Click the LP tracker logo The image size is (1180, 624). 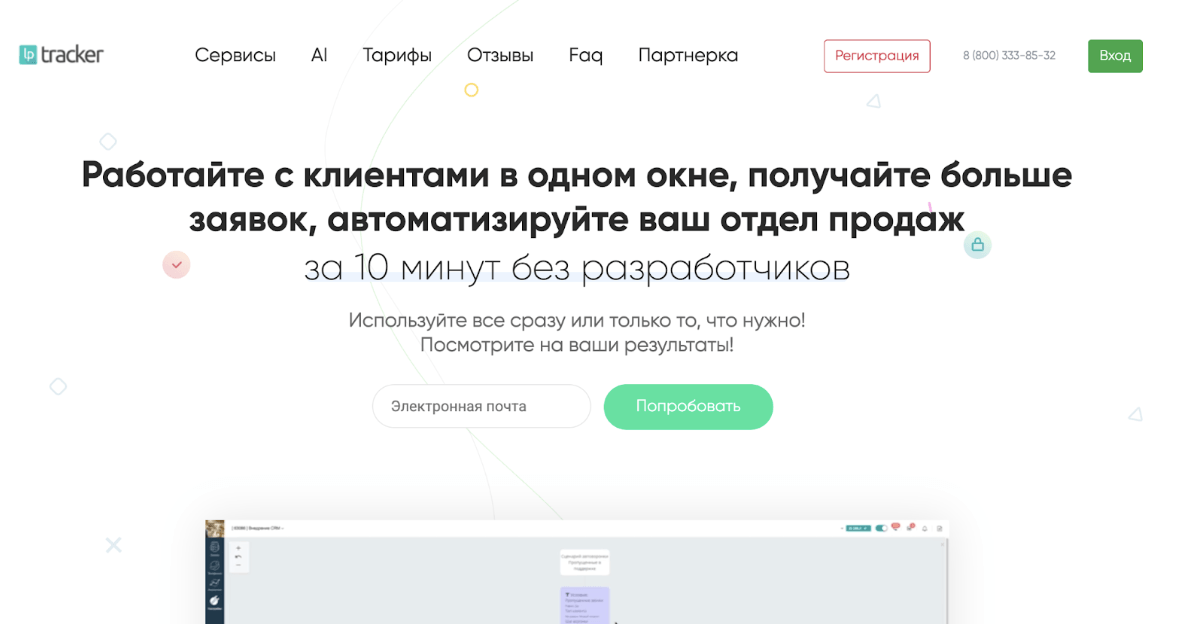point(61,55)
